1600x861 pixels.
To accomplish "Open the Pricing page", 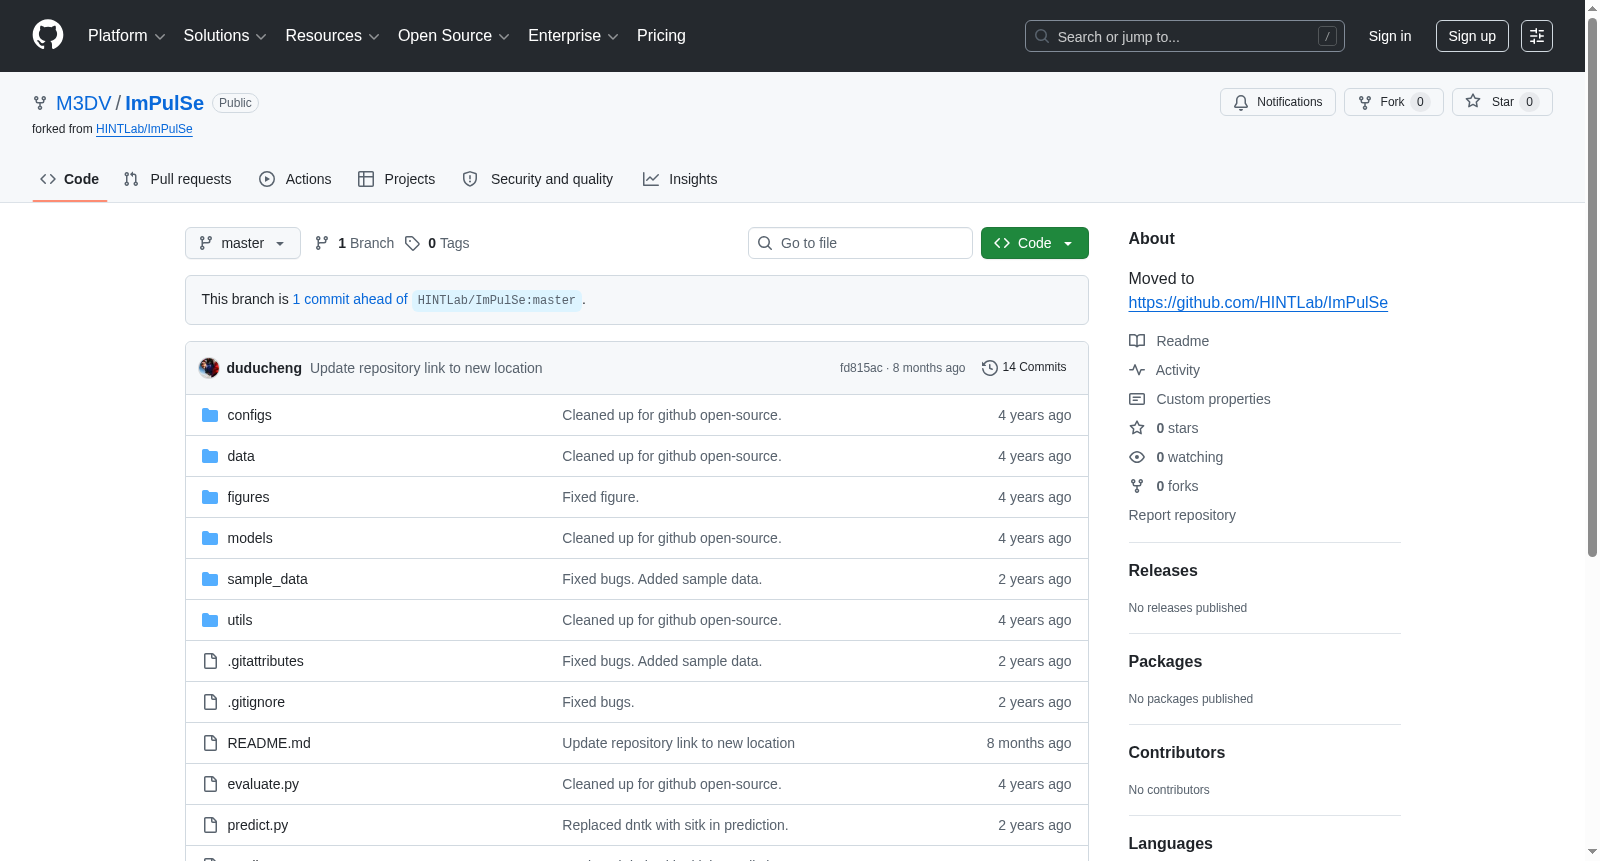I will tap(661, 36).
